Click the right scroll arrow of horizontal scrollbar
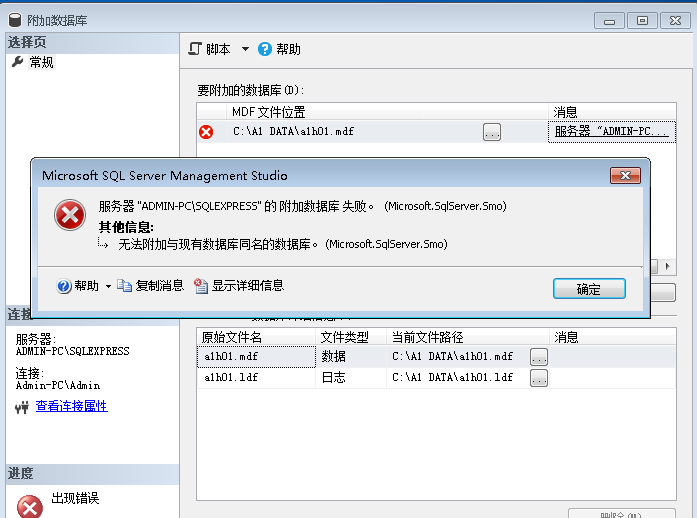 click(668, 266)
